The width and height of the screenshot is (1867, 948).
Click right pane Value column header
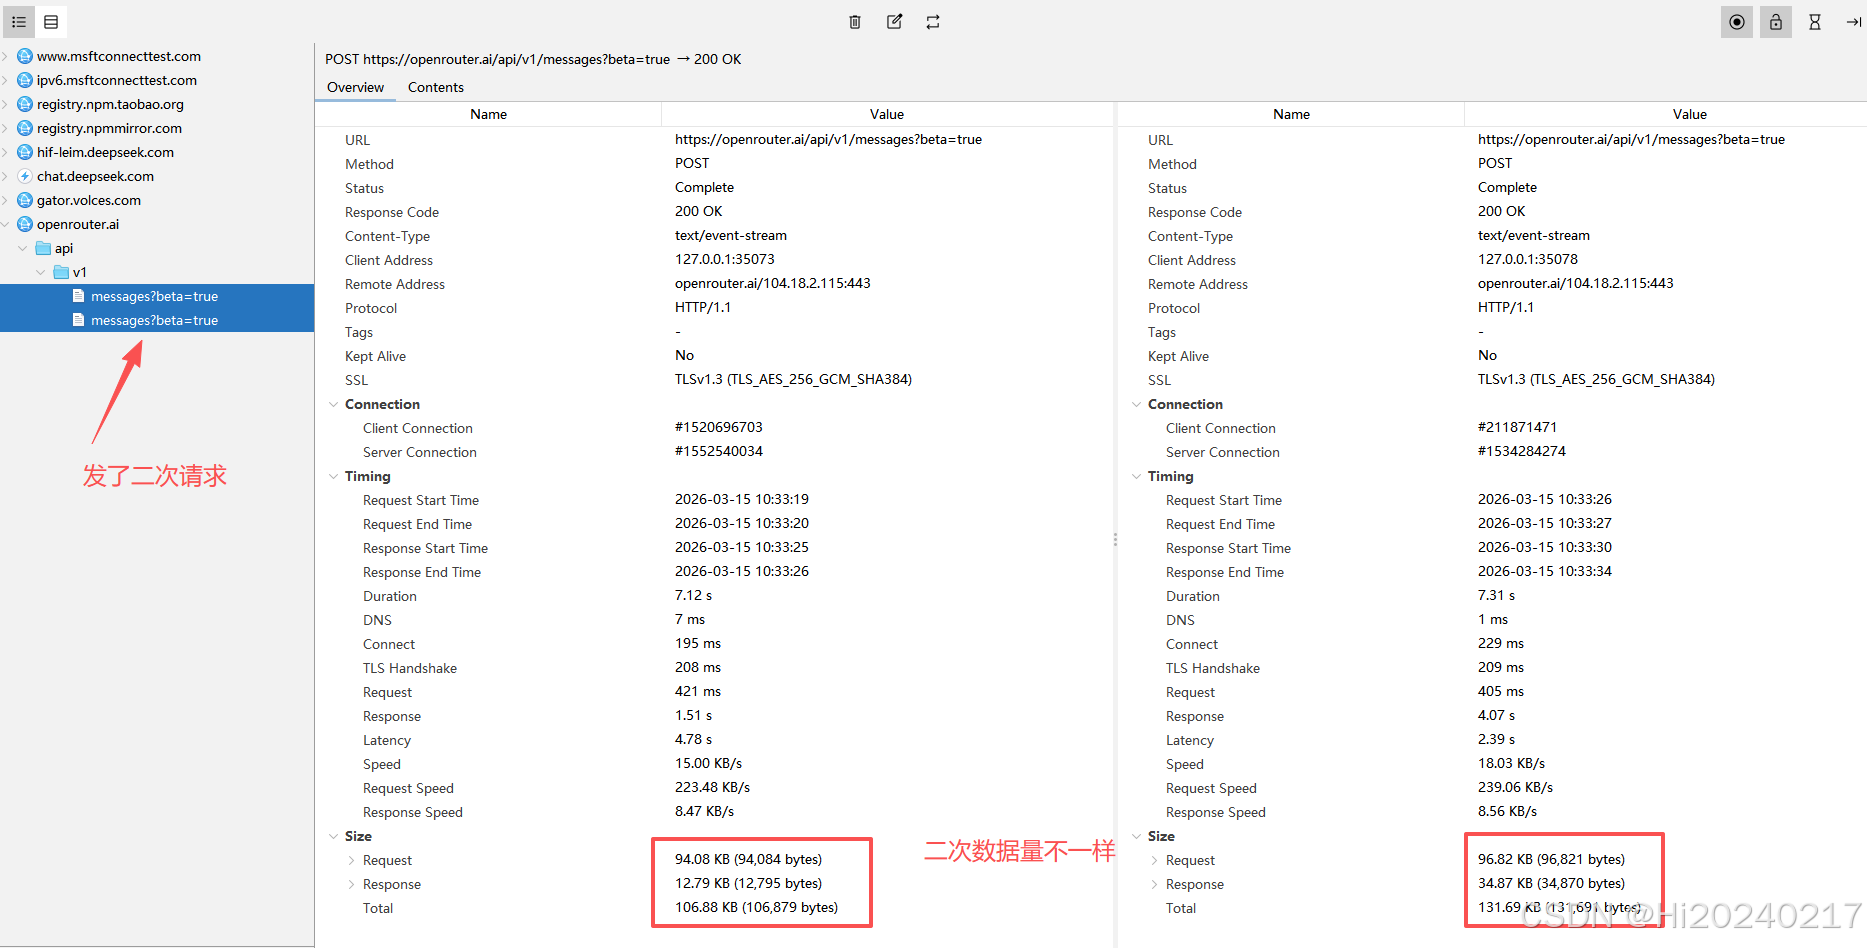[x=1689, y=114]
